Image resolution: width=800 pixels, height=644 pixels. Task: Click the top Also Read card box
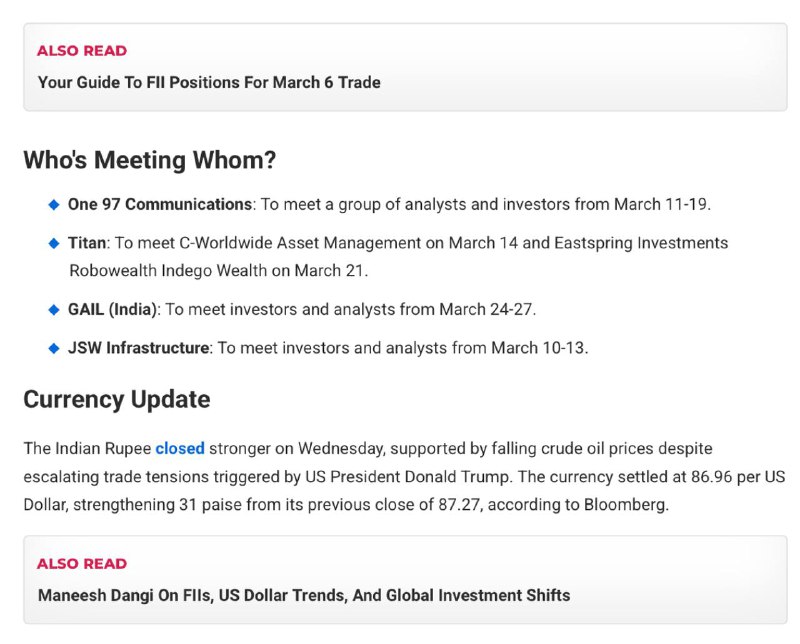pos(406,67)
